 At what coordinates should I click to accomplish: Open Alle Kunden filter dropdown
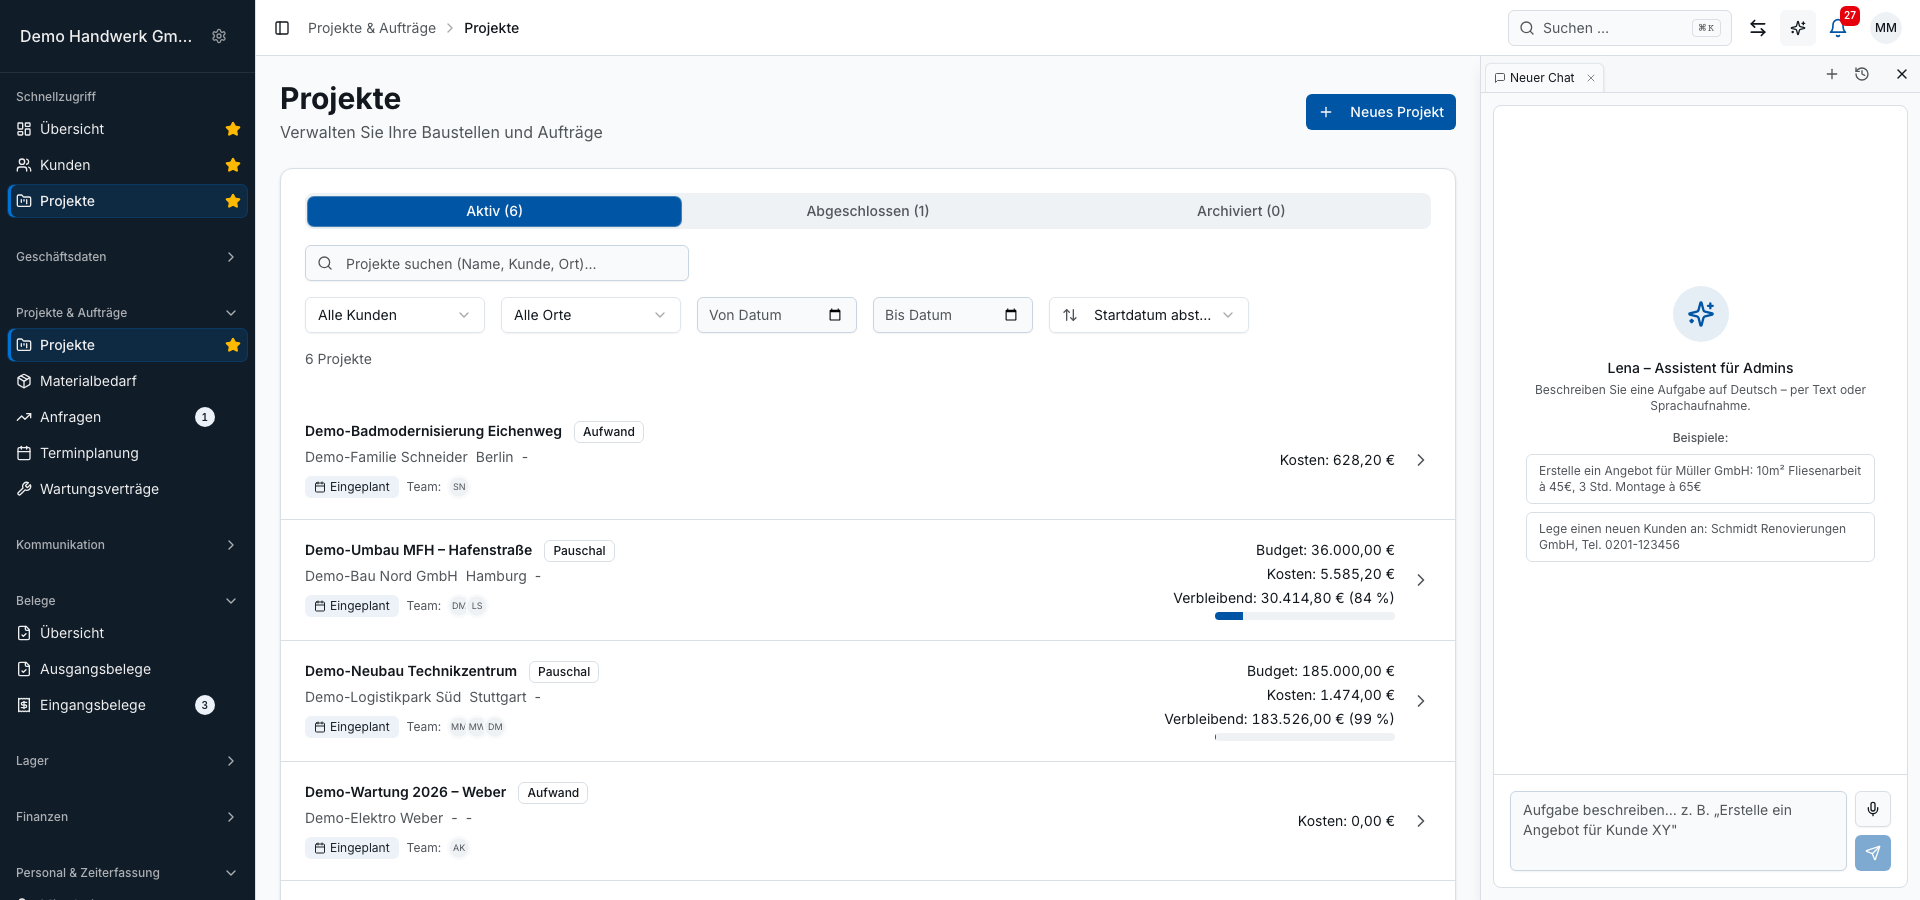(395, 315)
